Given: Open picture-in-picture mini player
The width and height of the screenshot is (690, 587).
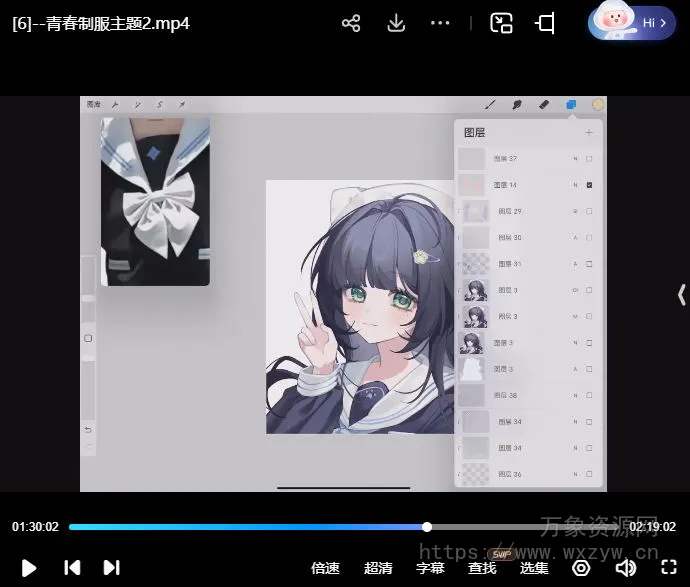Looking at the screenshot, I should point(501,23).
